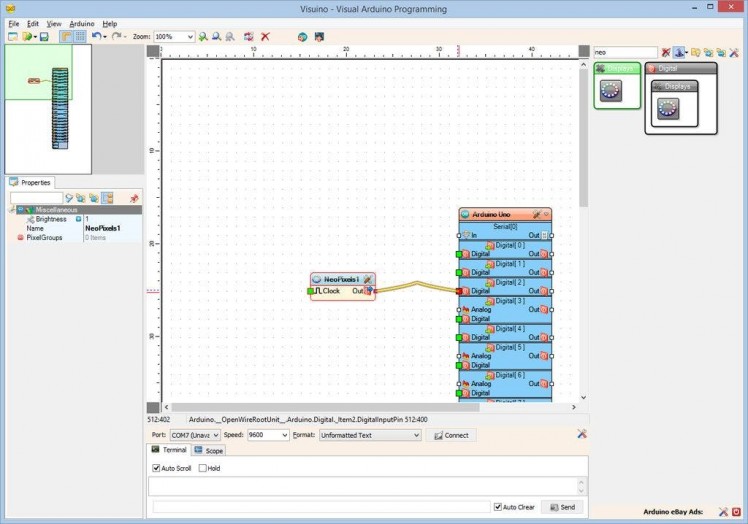Screen dimensions: 748x524
Task: Open the Arduino menu
Action: pyautogui.click(x=82, y=23)
